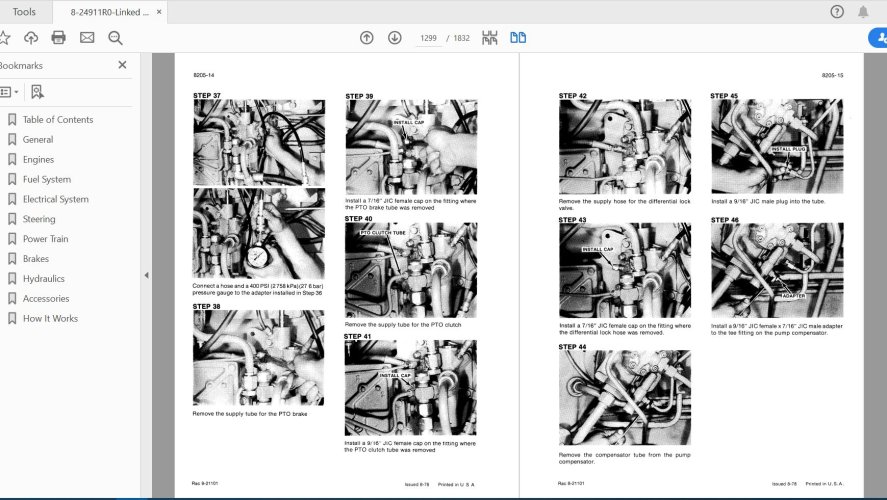This screenshot has width=887, height=500.
Task: Collapse the left navigation pane arrow
Action: coord(147,275)
